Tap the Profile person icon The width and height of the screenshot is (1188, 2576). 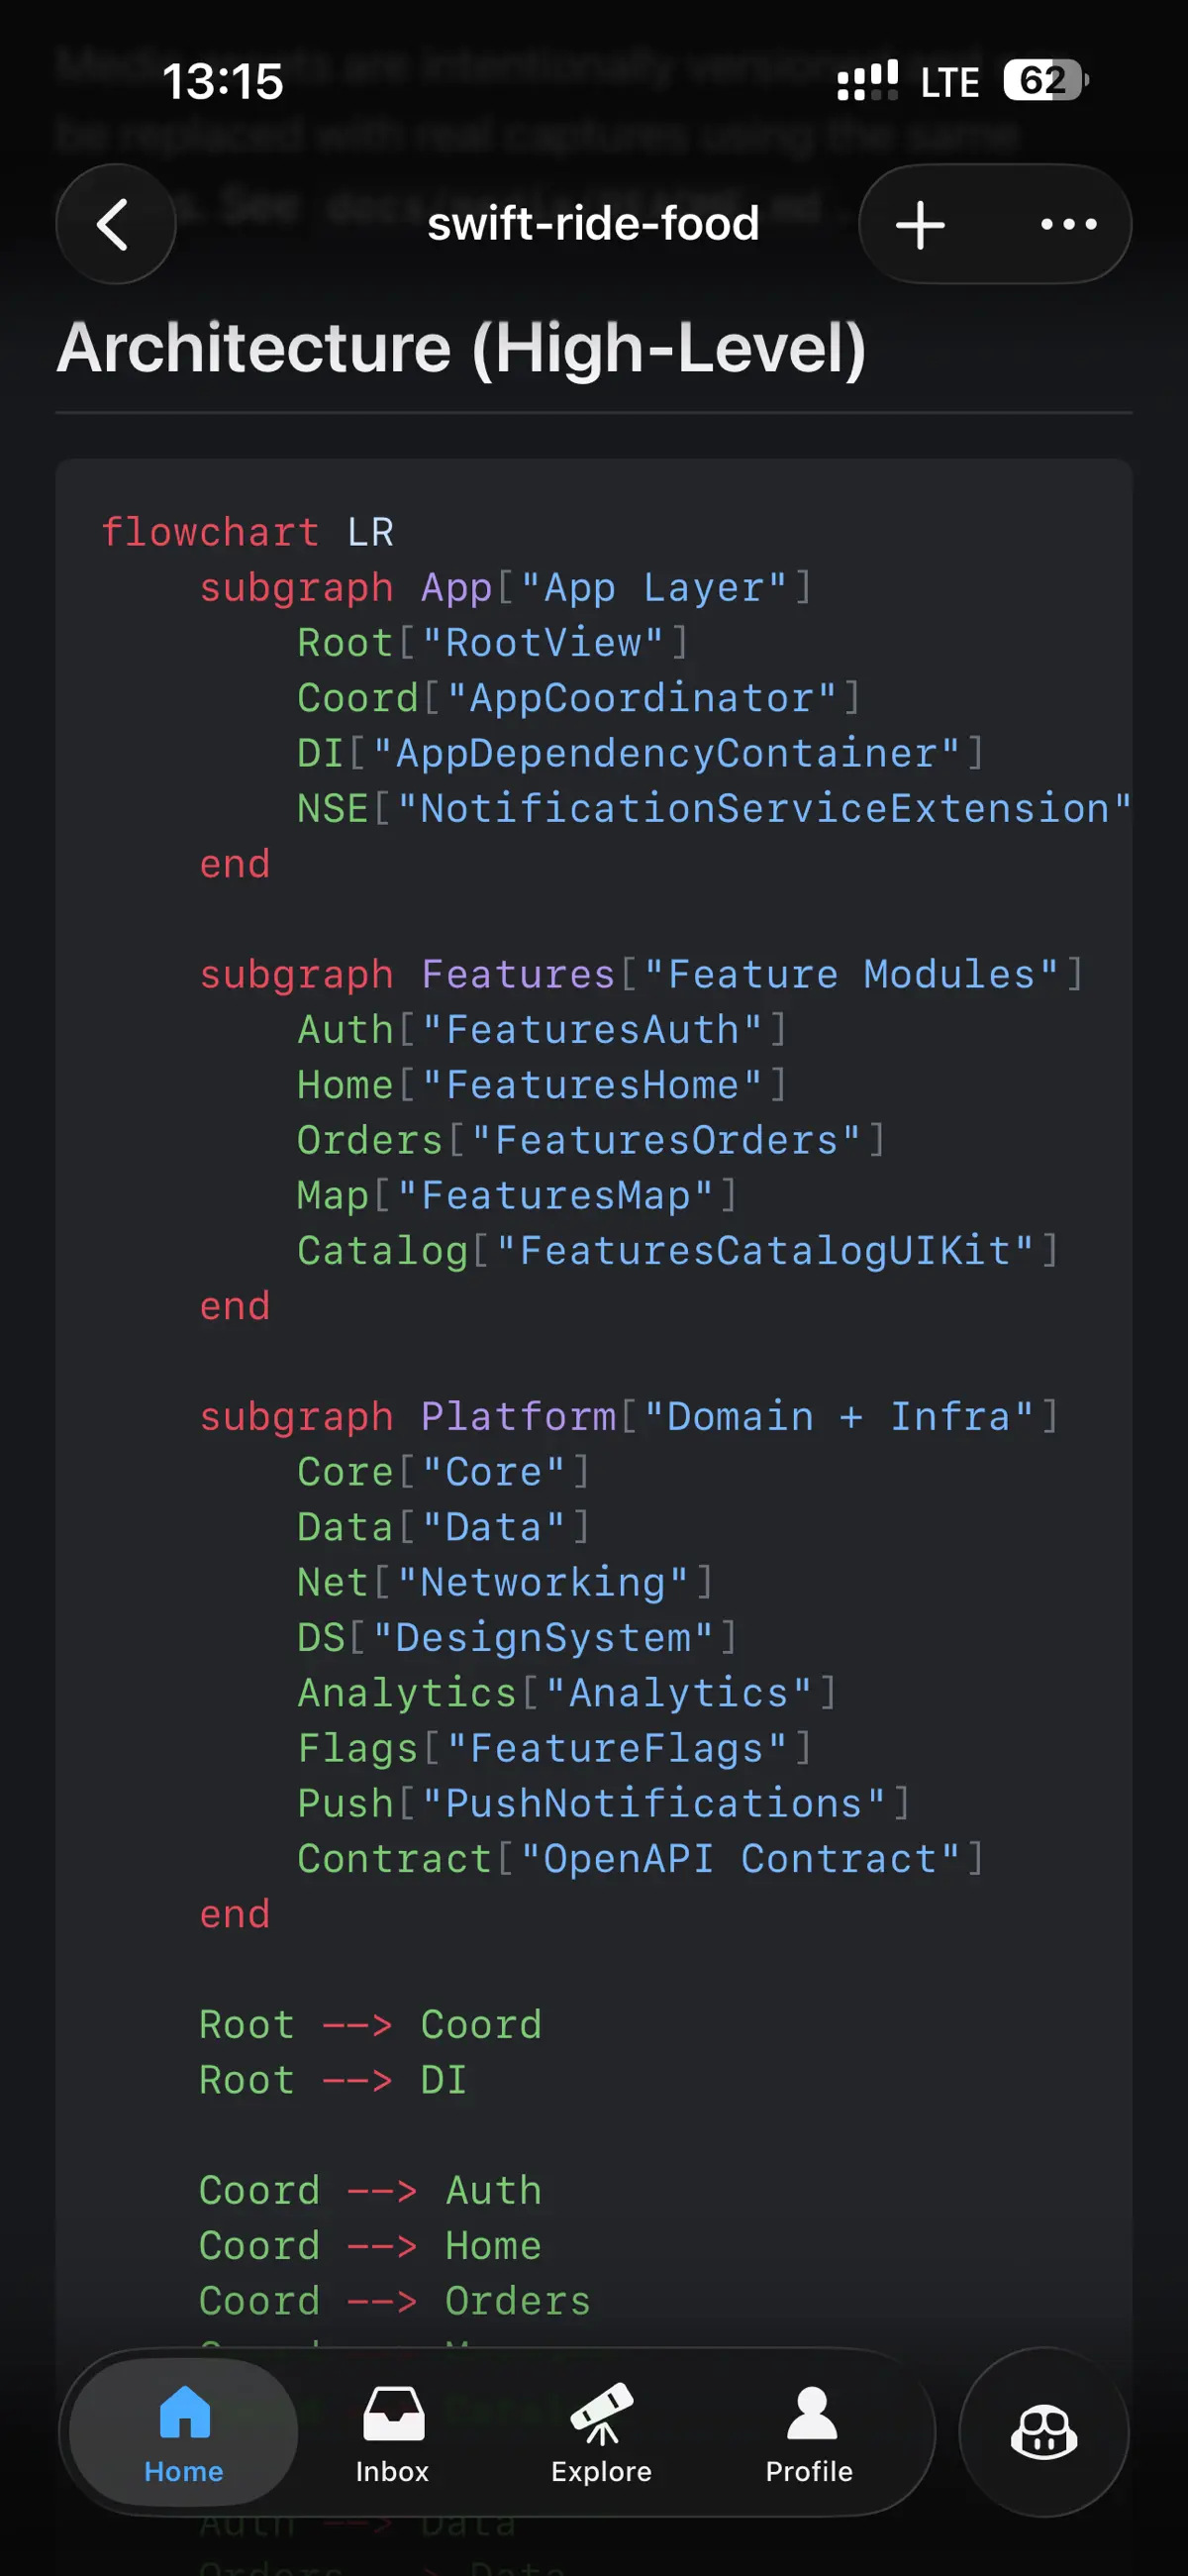(810, 2413)
